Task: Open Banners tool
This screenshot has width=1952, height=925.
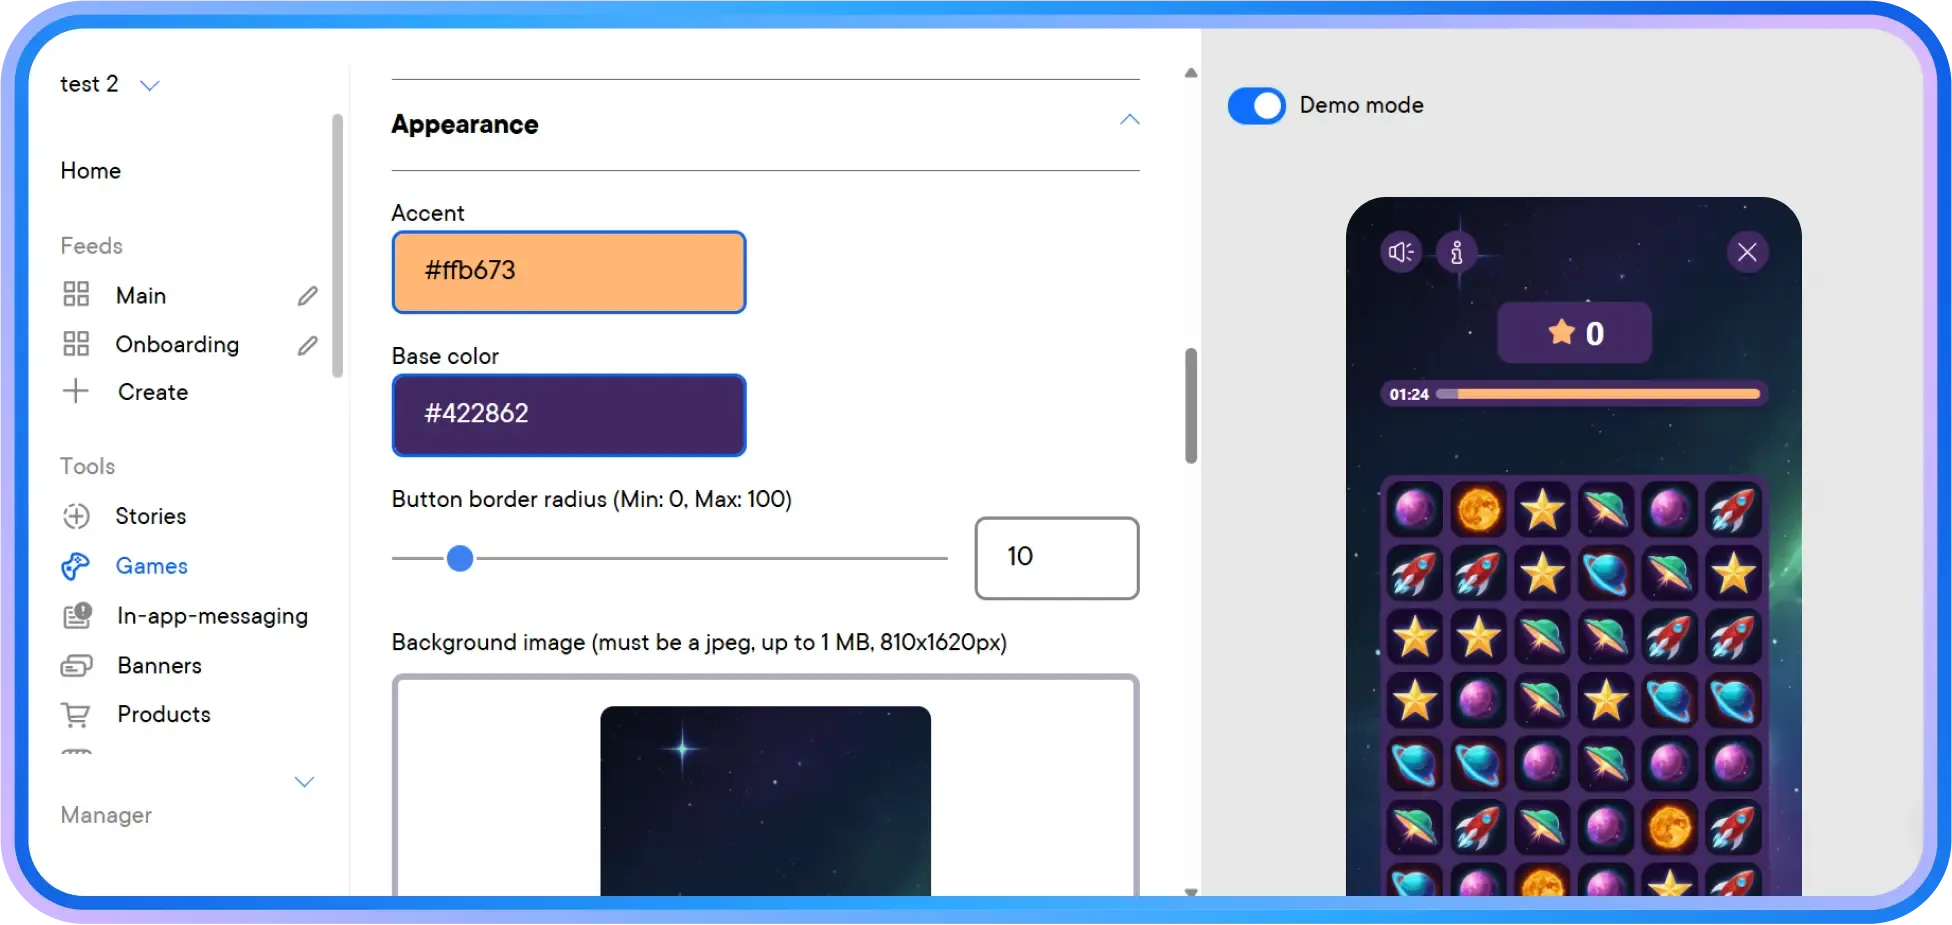Action: 160,665
